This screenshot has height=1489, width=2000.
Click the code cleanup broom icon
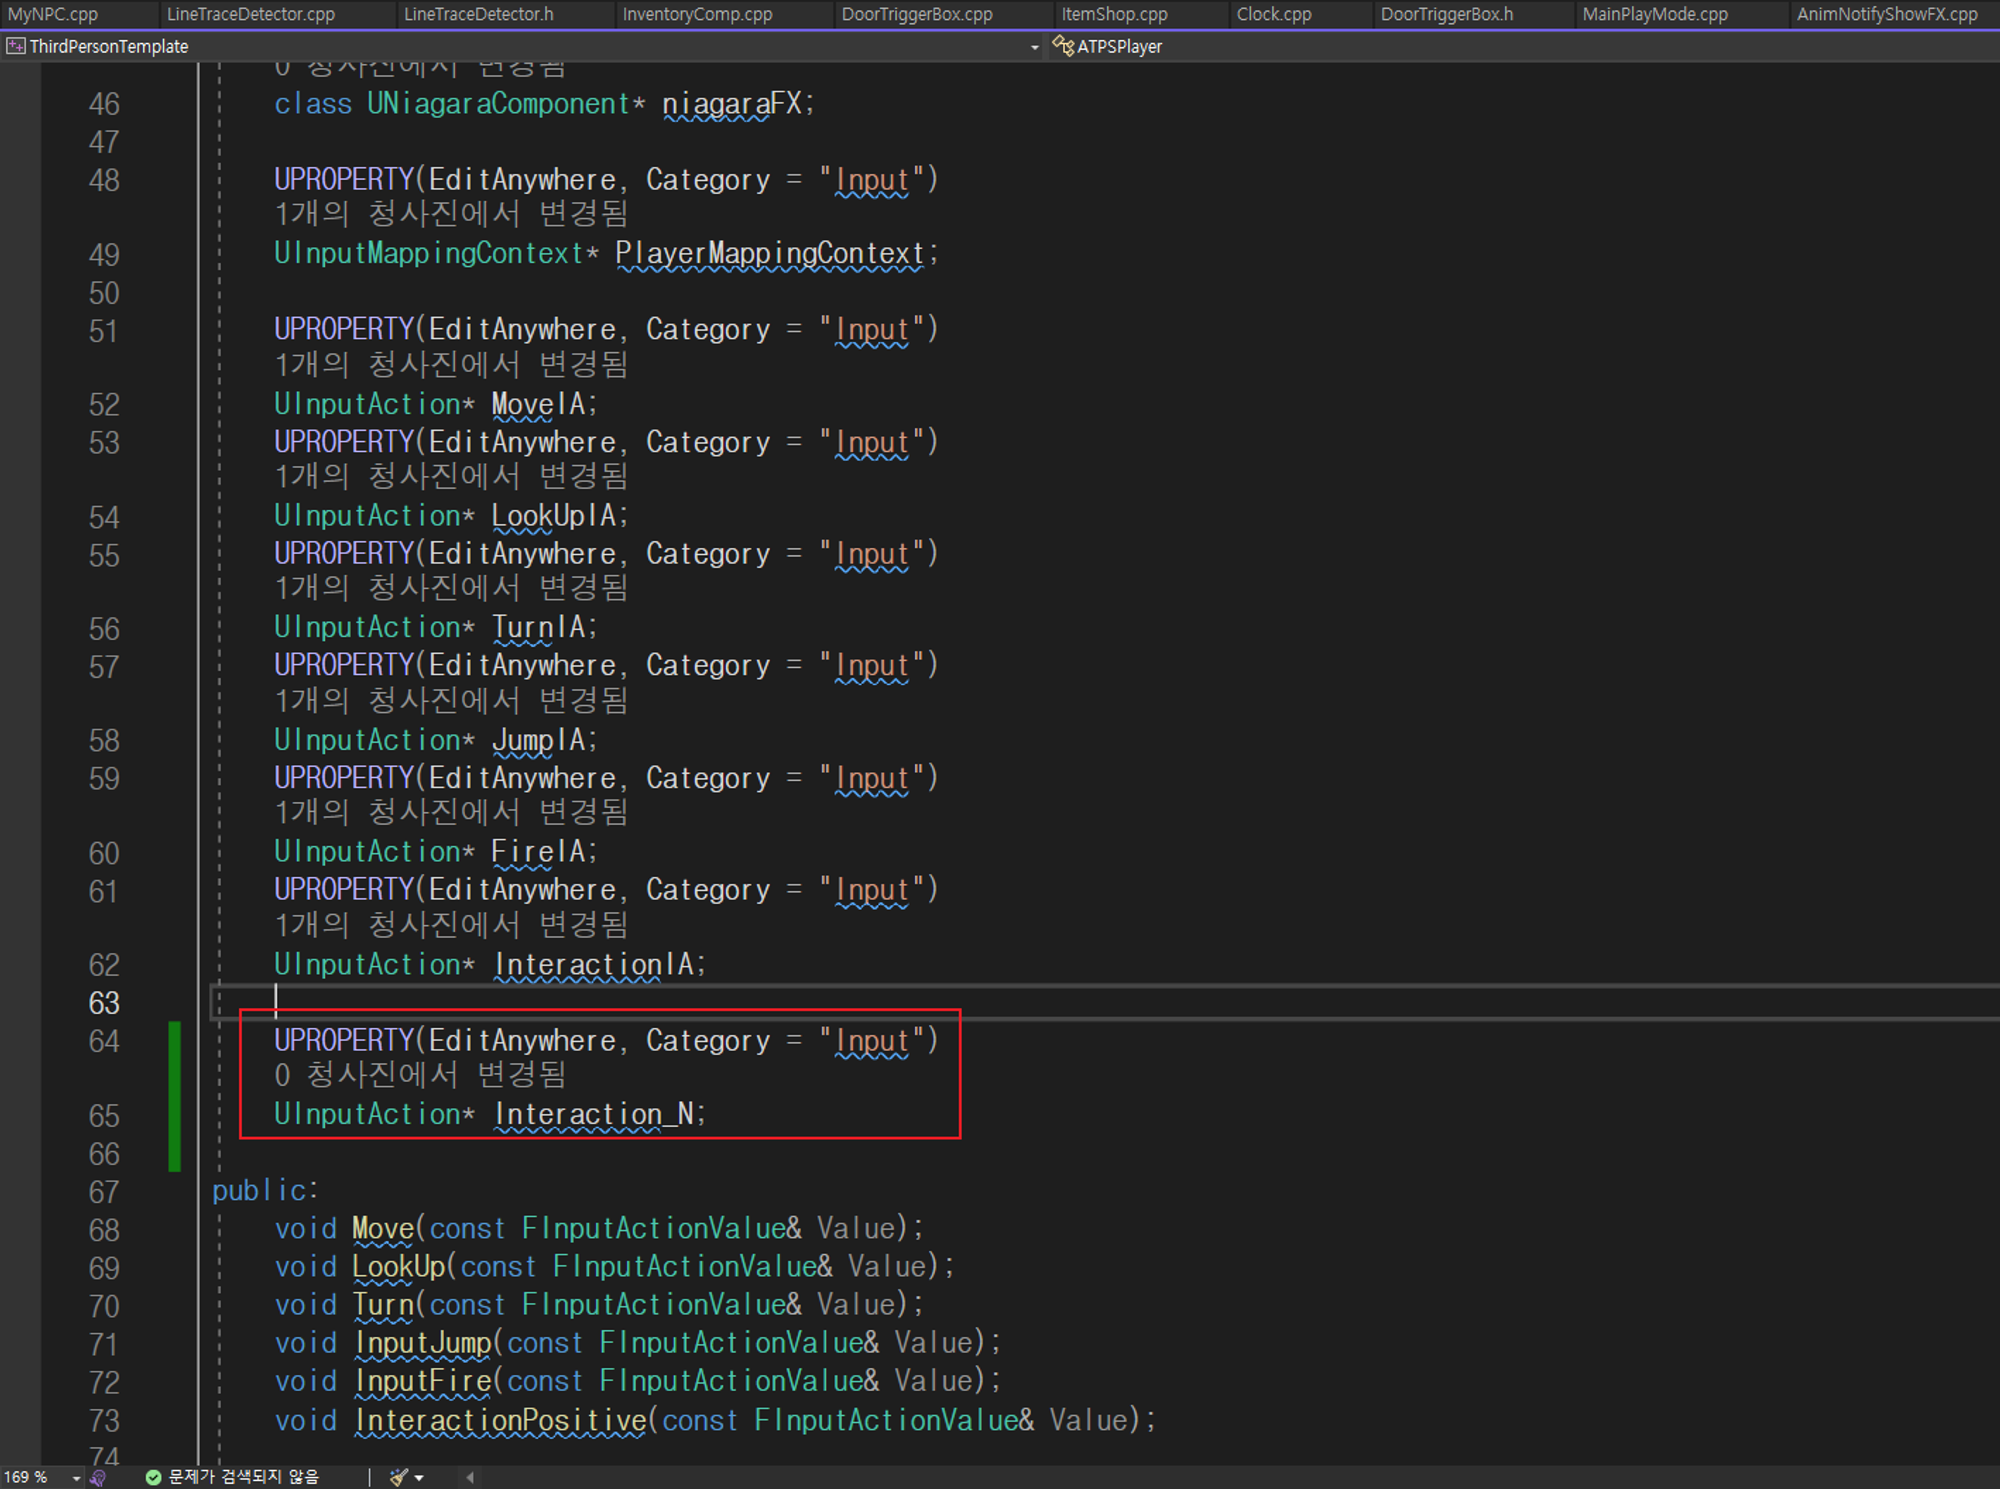click(399, 1477)
